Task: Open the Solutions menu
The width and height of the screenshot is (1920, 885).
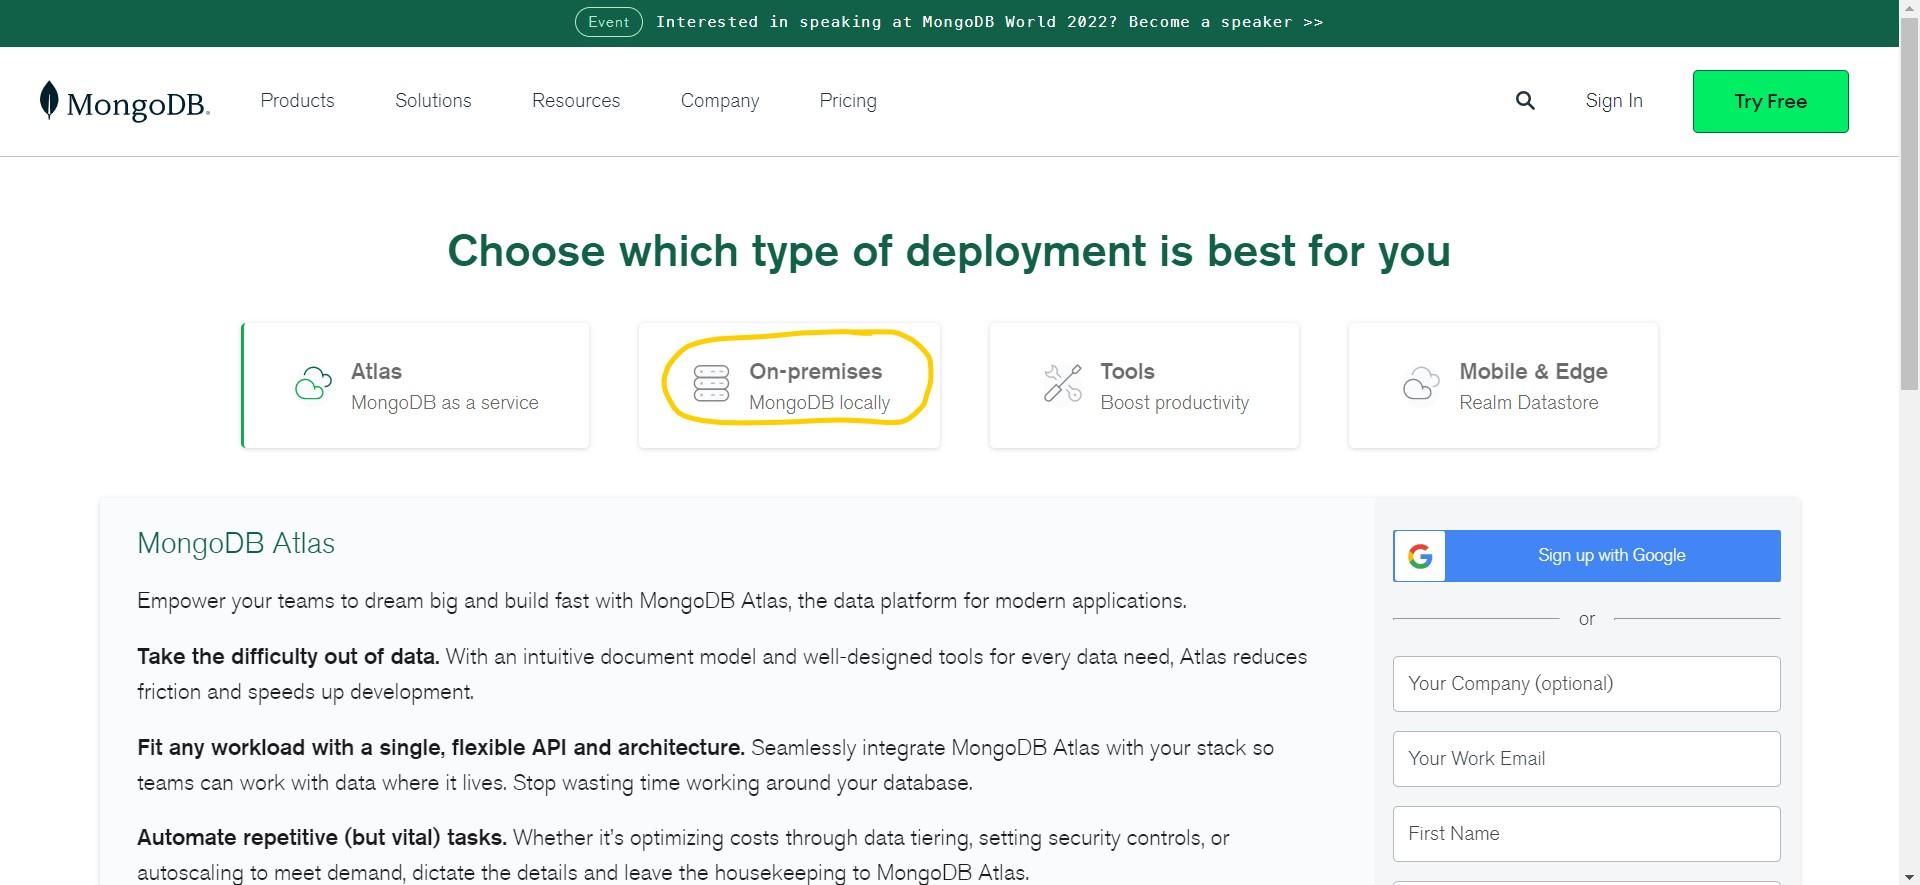Action: (x=433, y=100)
